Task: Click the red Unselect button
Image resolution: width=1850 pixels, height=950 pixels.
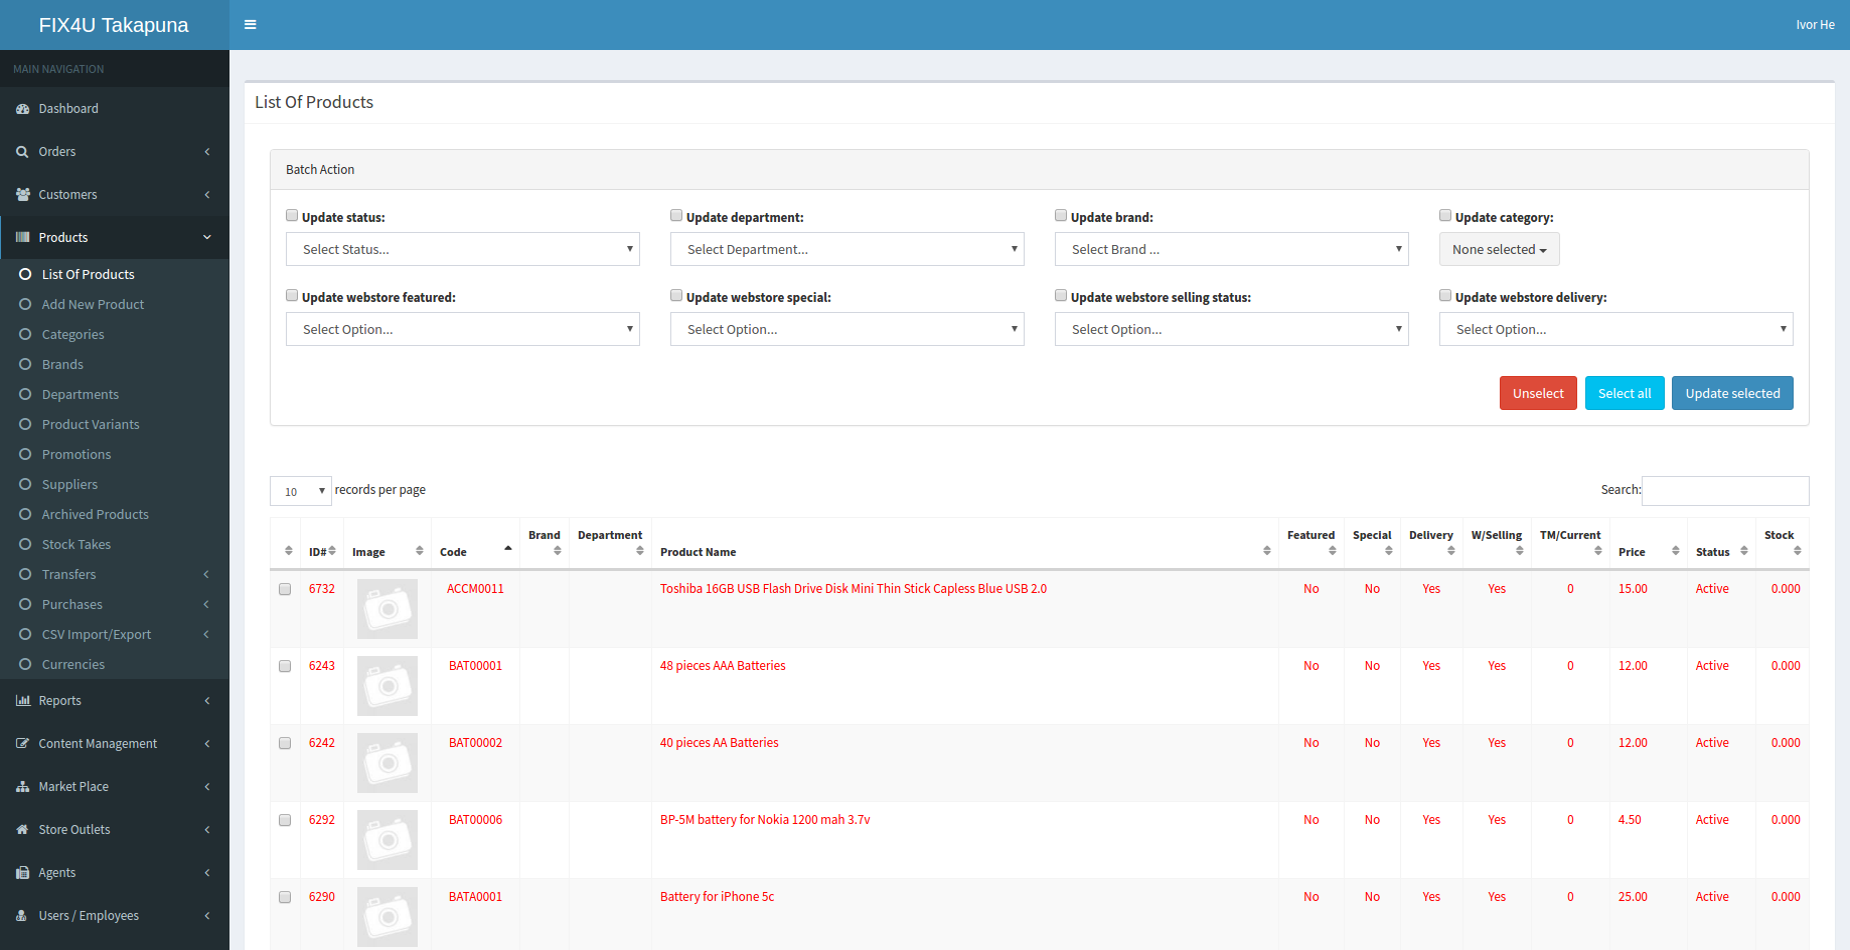Action: [x=1537, y=394]
